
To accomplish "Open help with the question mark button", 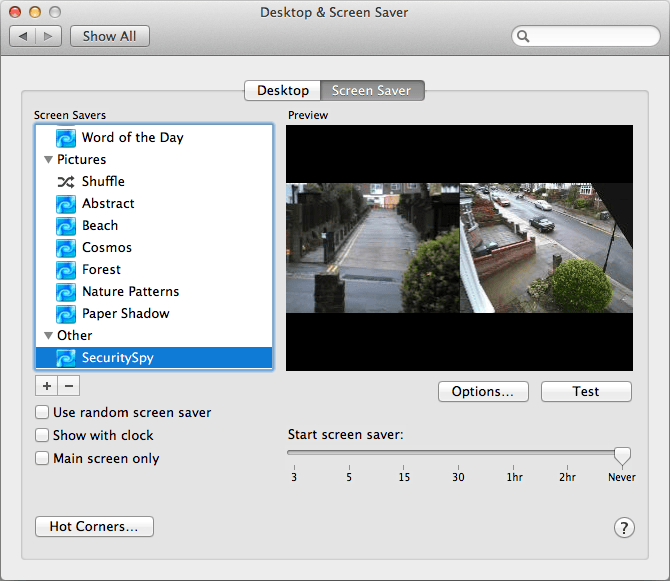I will point(624,528).
